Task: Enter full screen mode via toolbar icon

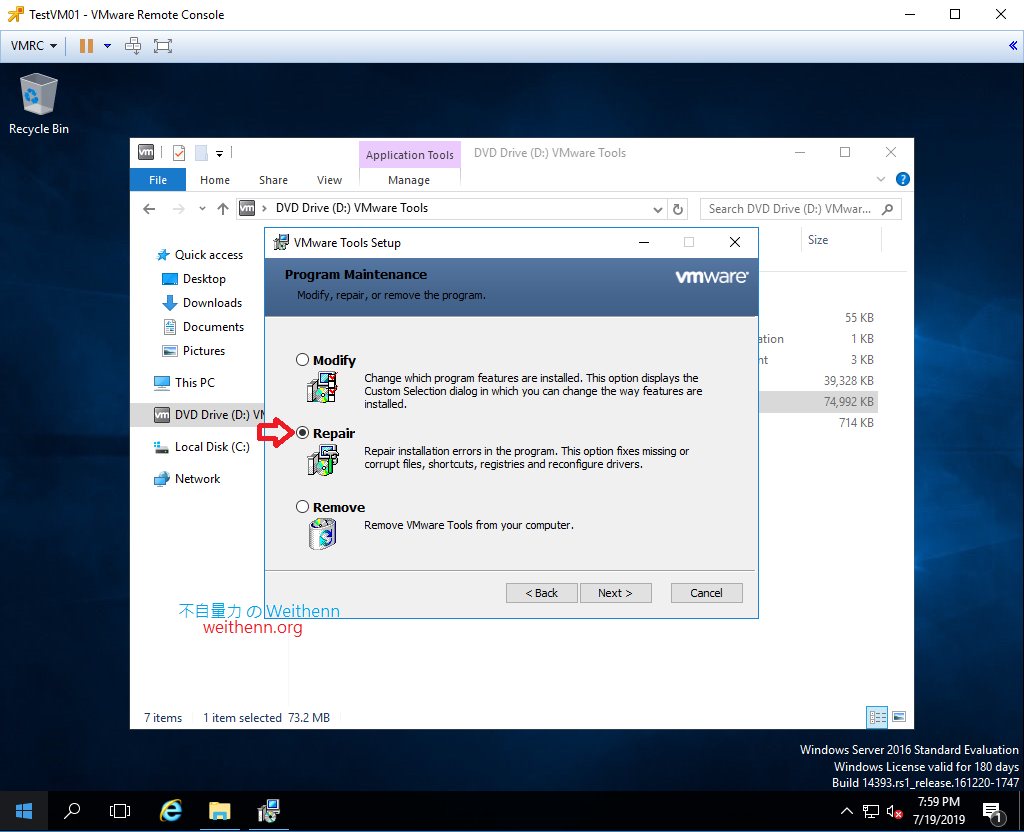Action: (x=162, y=45)
